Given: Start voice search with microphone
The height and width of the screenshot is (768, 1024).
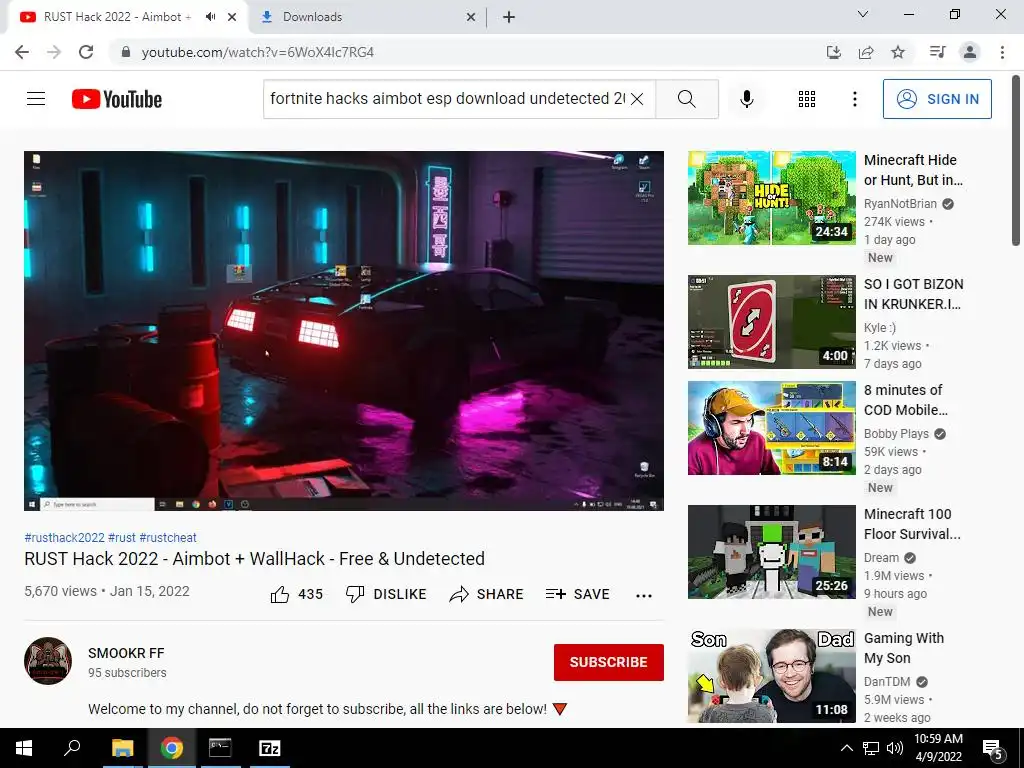Looking at the screenshot, I should click(x=746, y=99).
